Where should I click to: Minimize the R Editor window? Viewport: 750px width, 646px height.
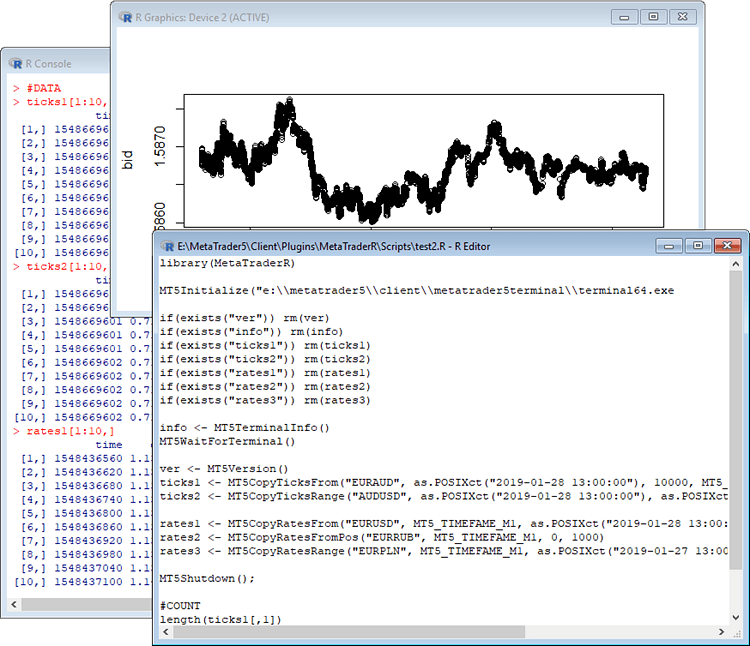coord(669,246)
